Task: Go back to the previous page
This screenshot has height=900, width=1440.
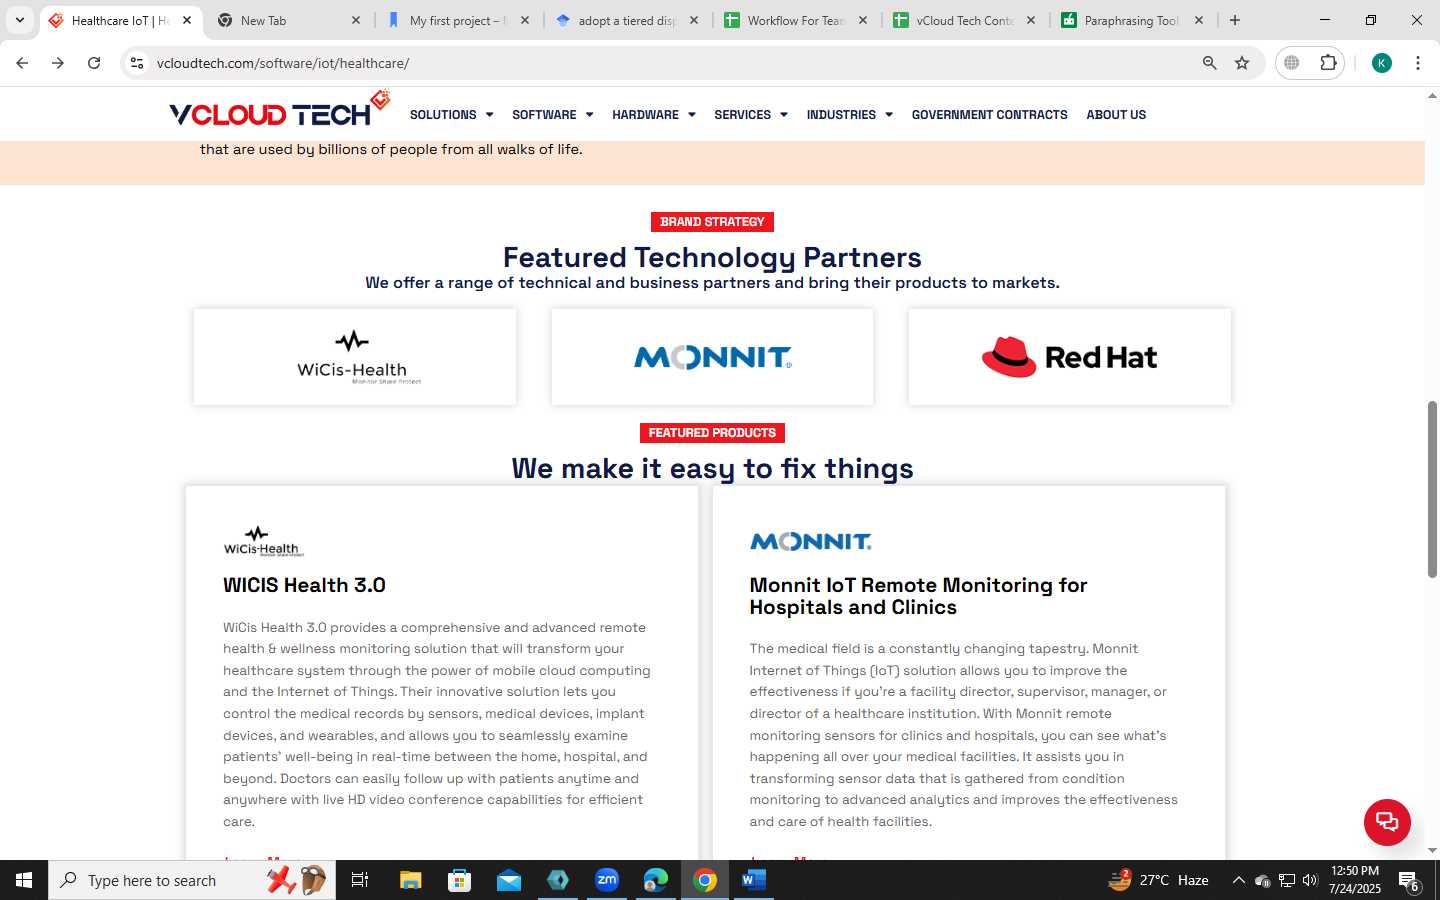Action: [x=22, y=63]
